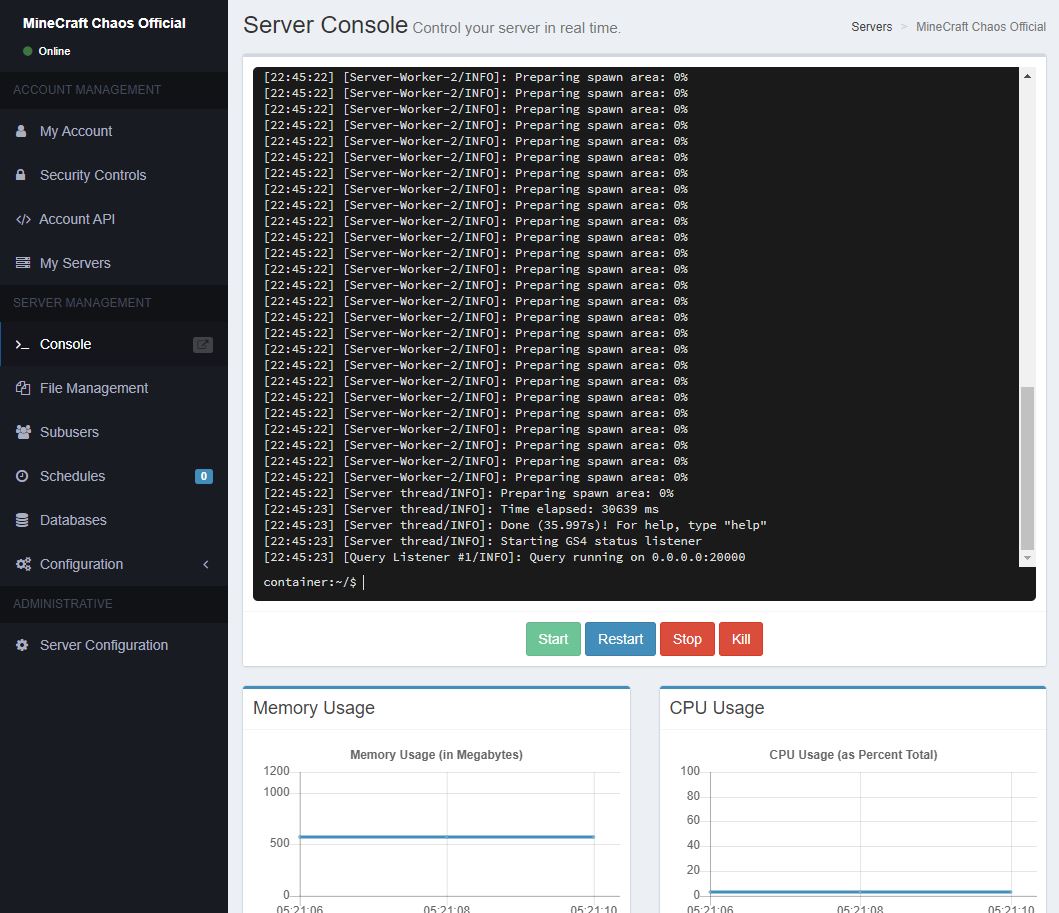Expand the Configuration submenu chevron
The image size is (1059, 913).
(206, 564)
